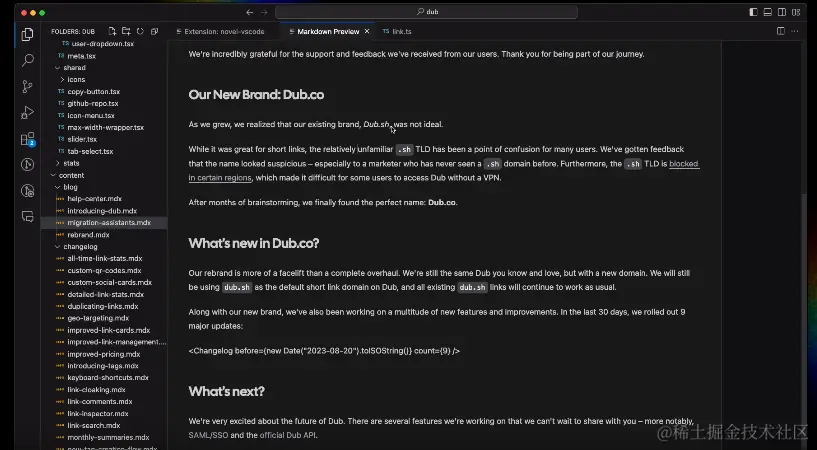
Task: Close the Markdown Preview tab
Action: (367, 31)
